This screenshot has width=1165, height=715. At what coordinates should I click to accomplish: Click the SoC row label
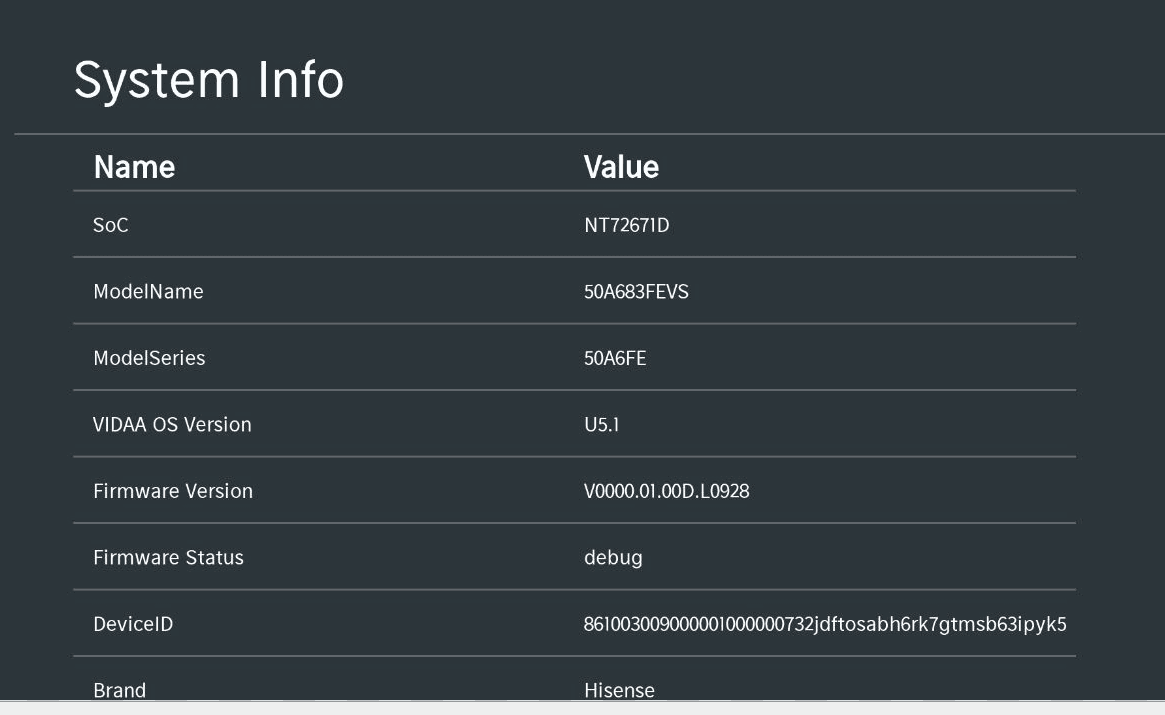tap(111, 225)
